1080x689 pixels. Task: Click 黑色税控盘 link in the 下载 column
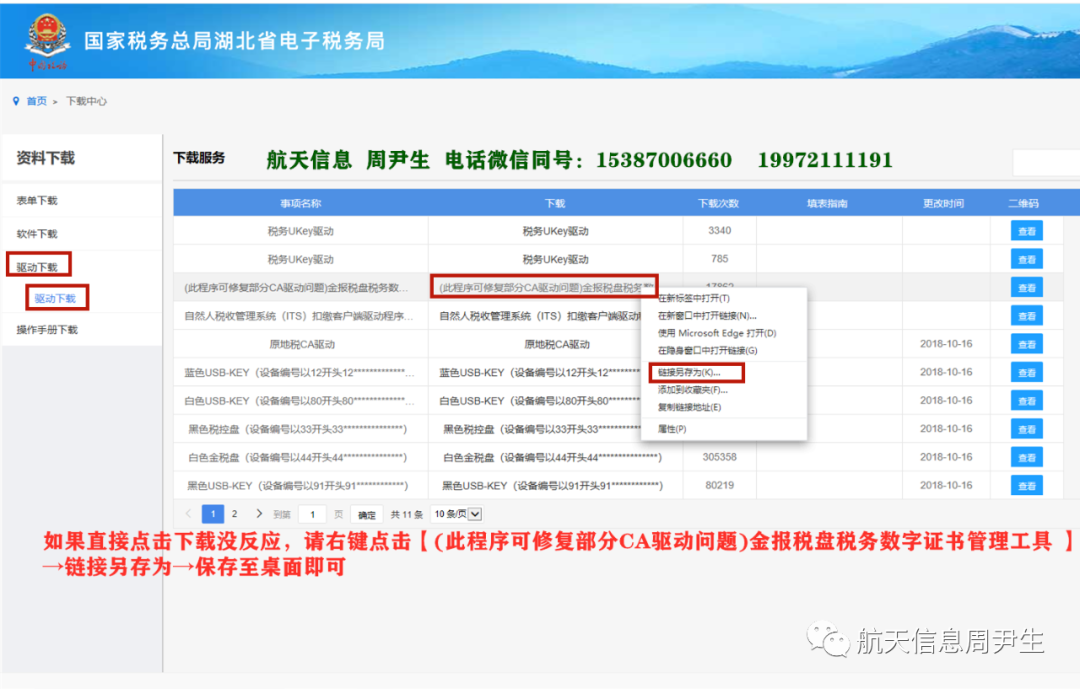[x=543, y=429]
